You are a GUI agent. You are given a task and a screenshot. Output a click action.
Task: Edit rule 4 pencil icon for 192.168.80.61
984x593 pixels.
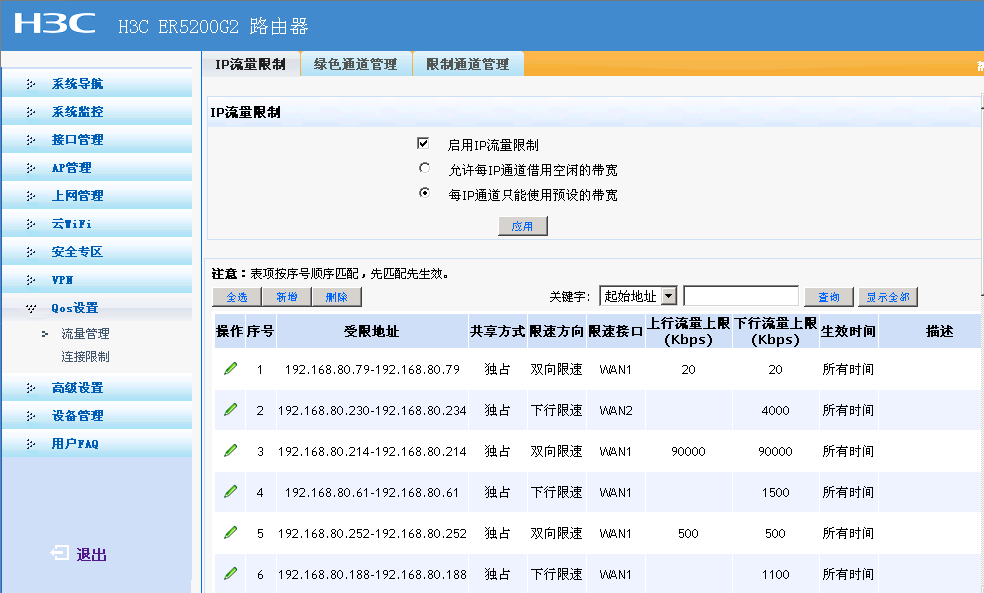tap(230, 491)
